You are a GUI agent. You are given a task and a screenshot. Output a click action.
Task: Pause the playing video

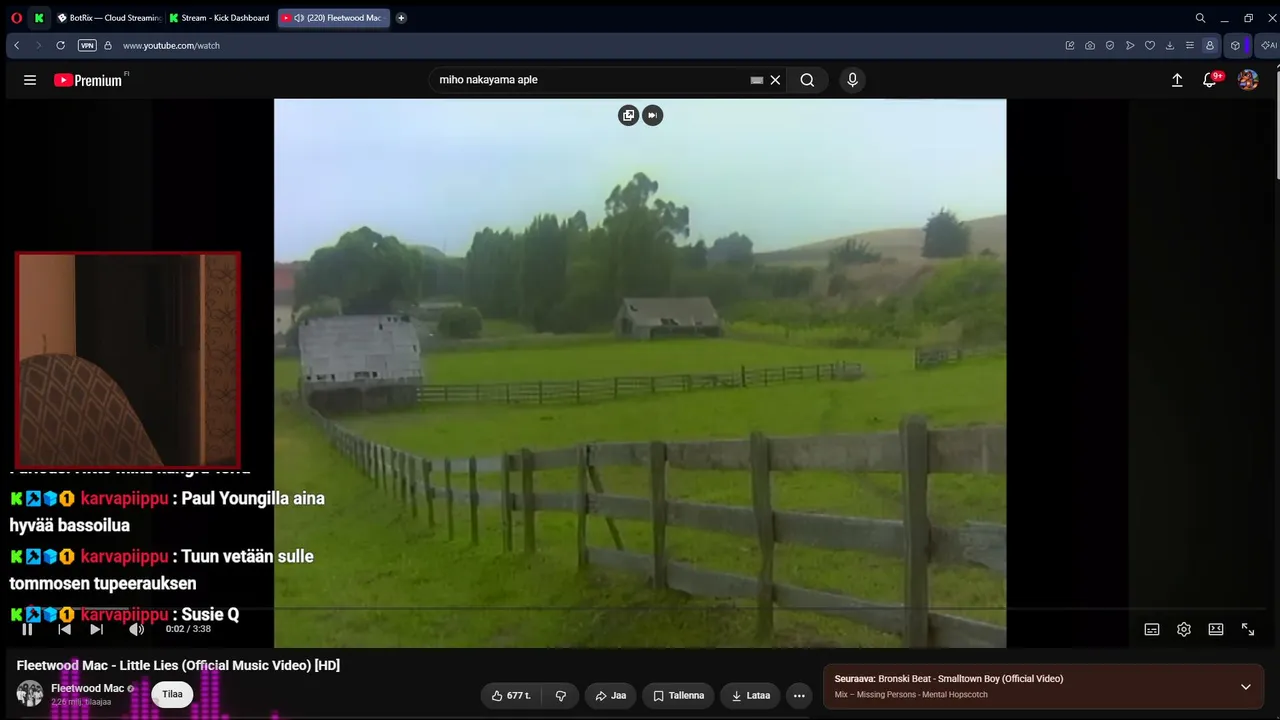27,629
